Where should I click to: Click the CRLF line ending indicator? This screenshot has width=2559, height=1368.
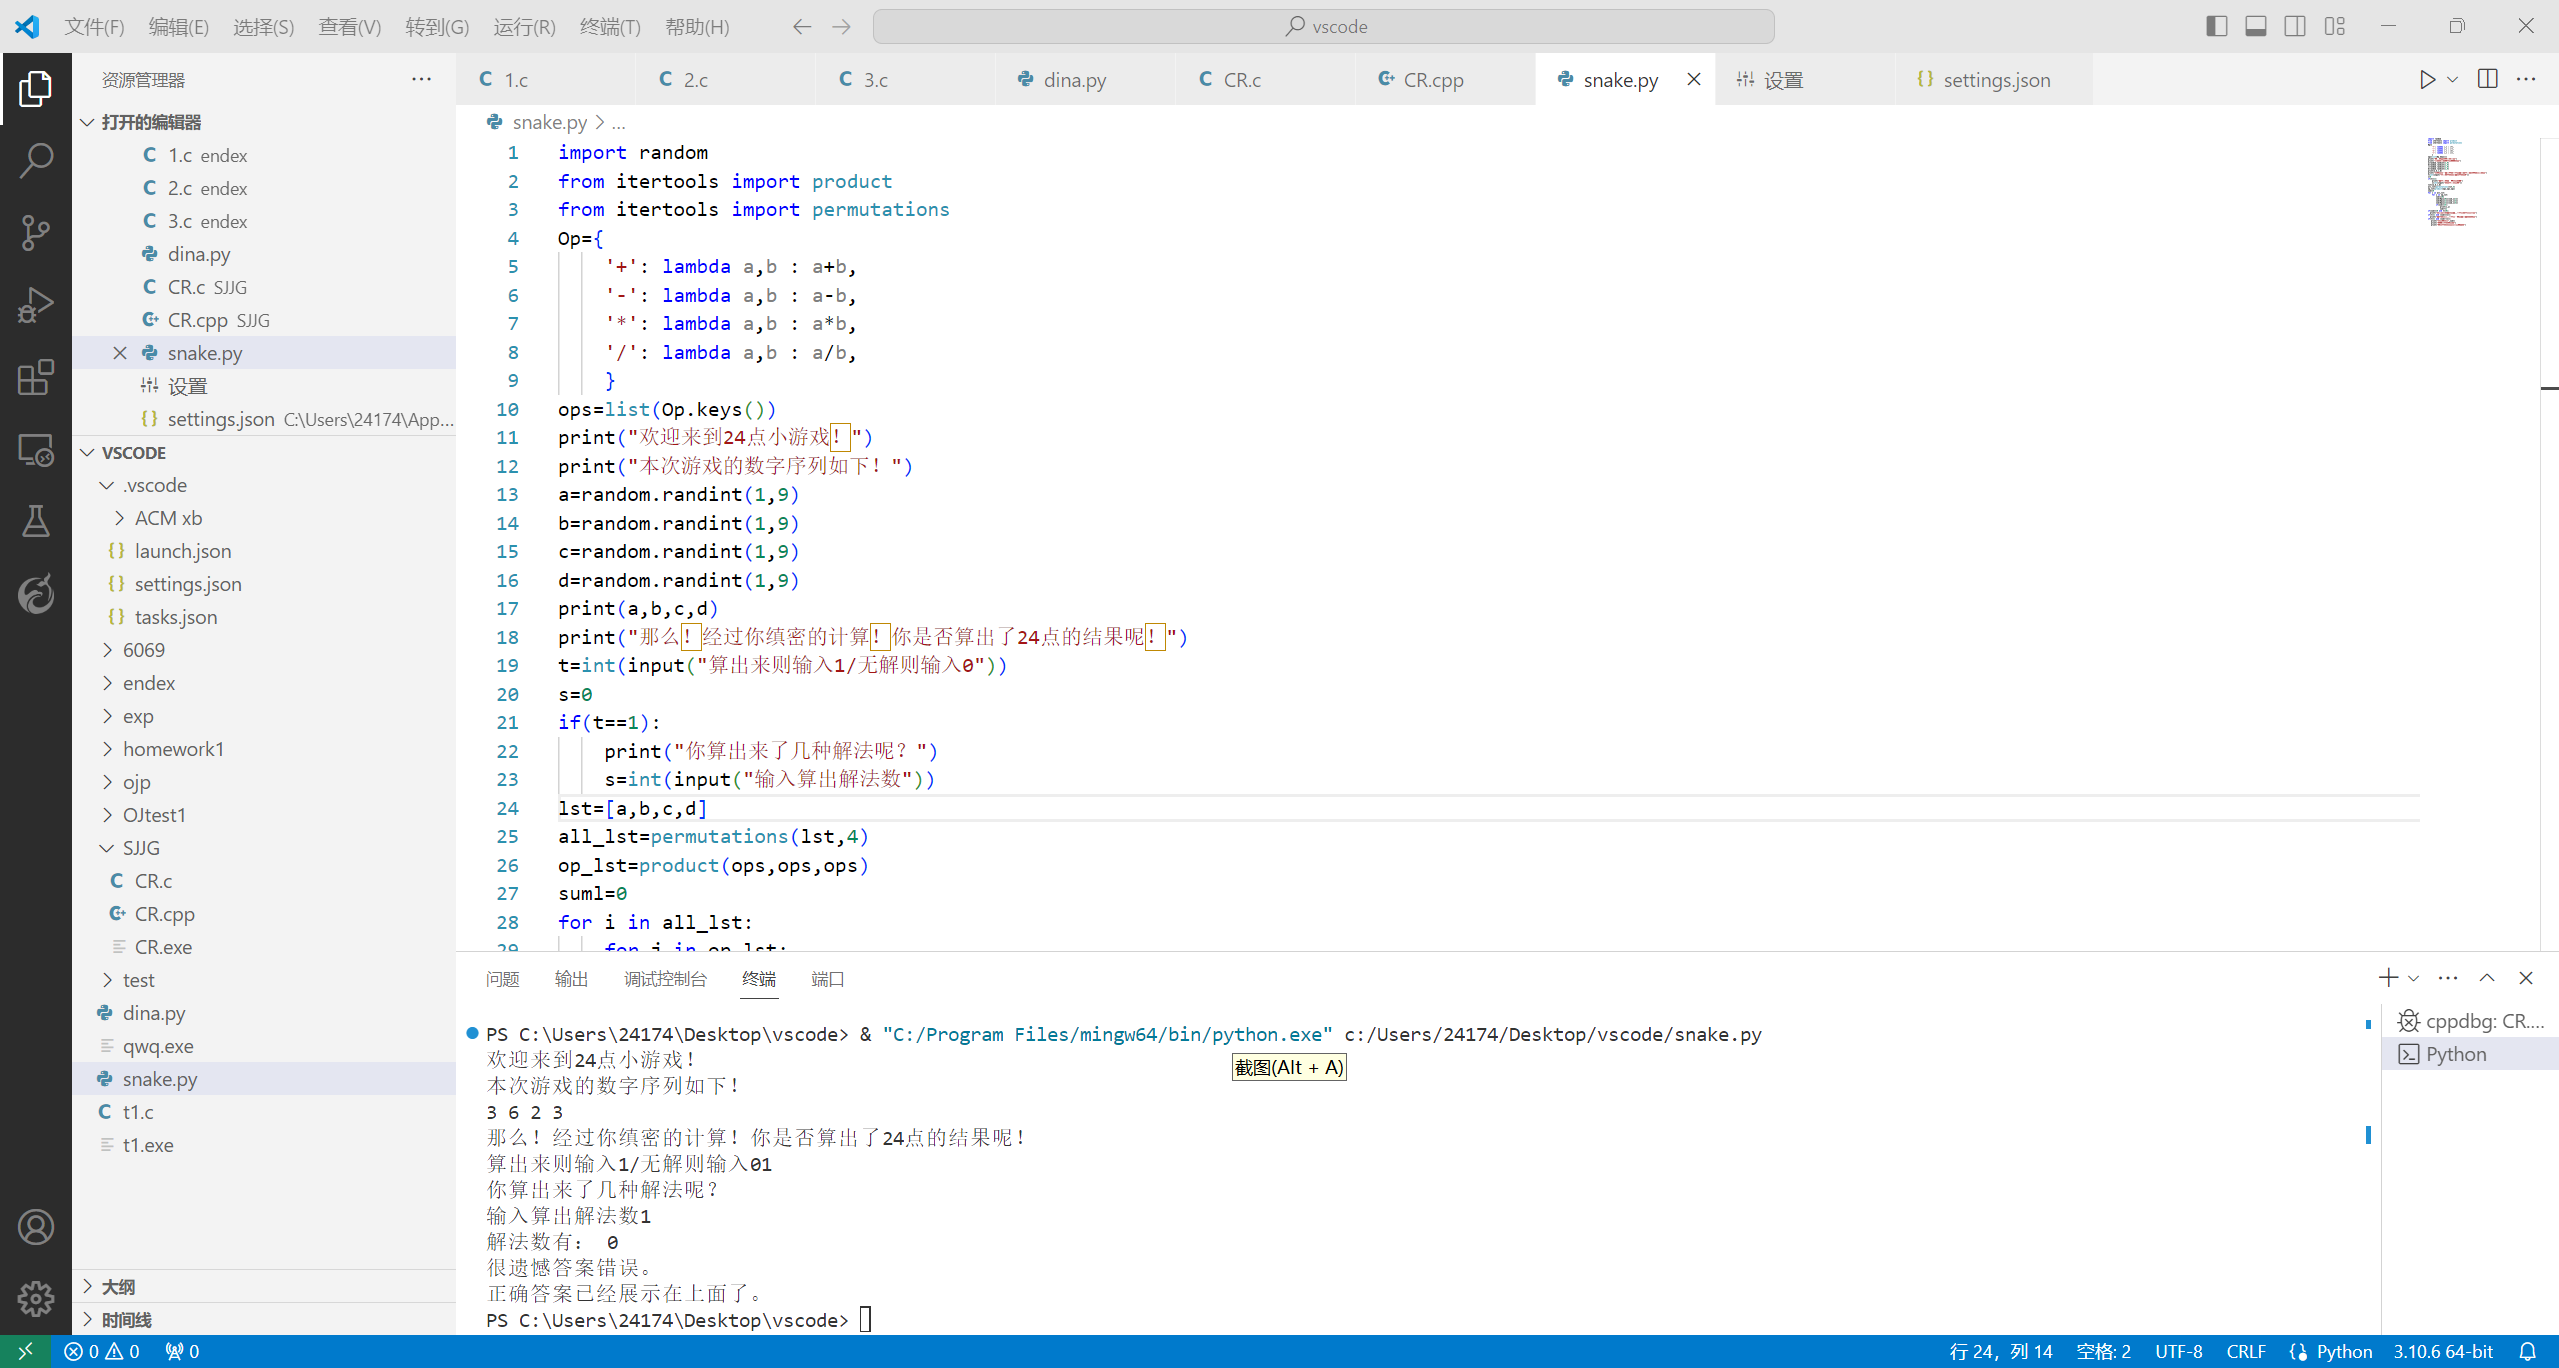coord(2245,1351)
